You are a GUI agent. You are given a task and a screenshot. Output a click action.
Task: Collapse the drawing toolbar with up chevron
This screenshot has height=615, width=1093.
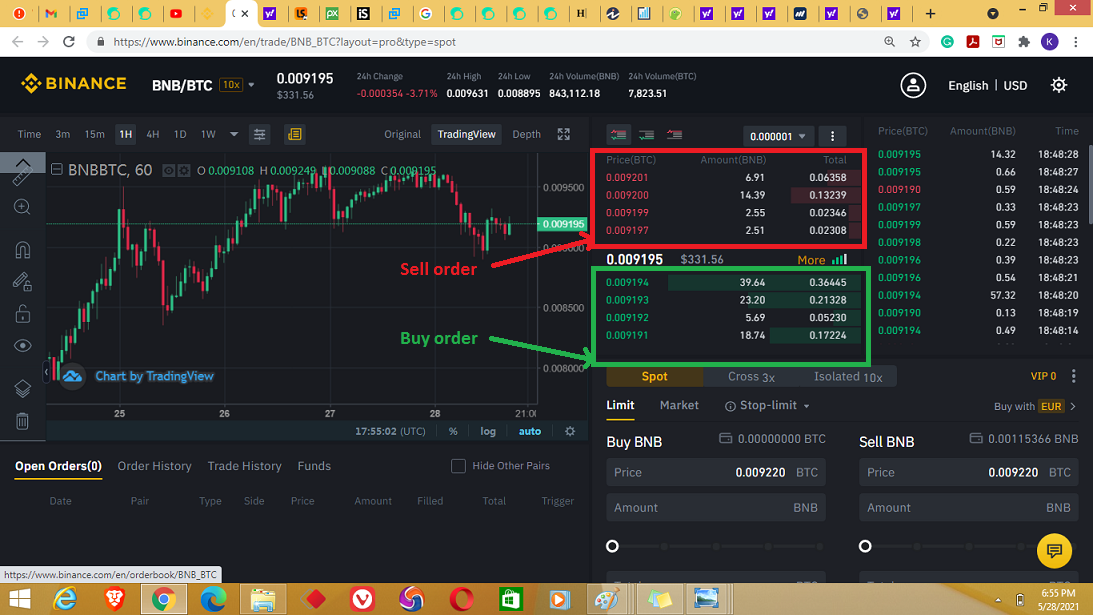(22, 162)
